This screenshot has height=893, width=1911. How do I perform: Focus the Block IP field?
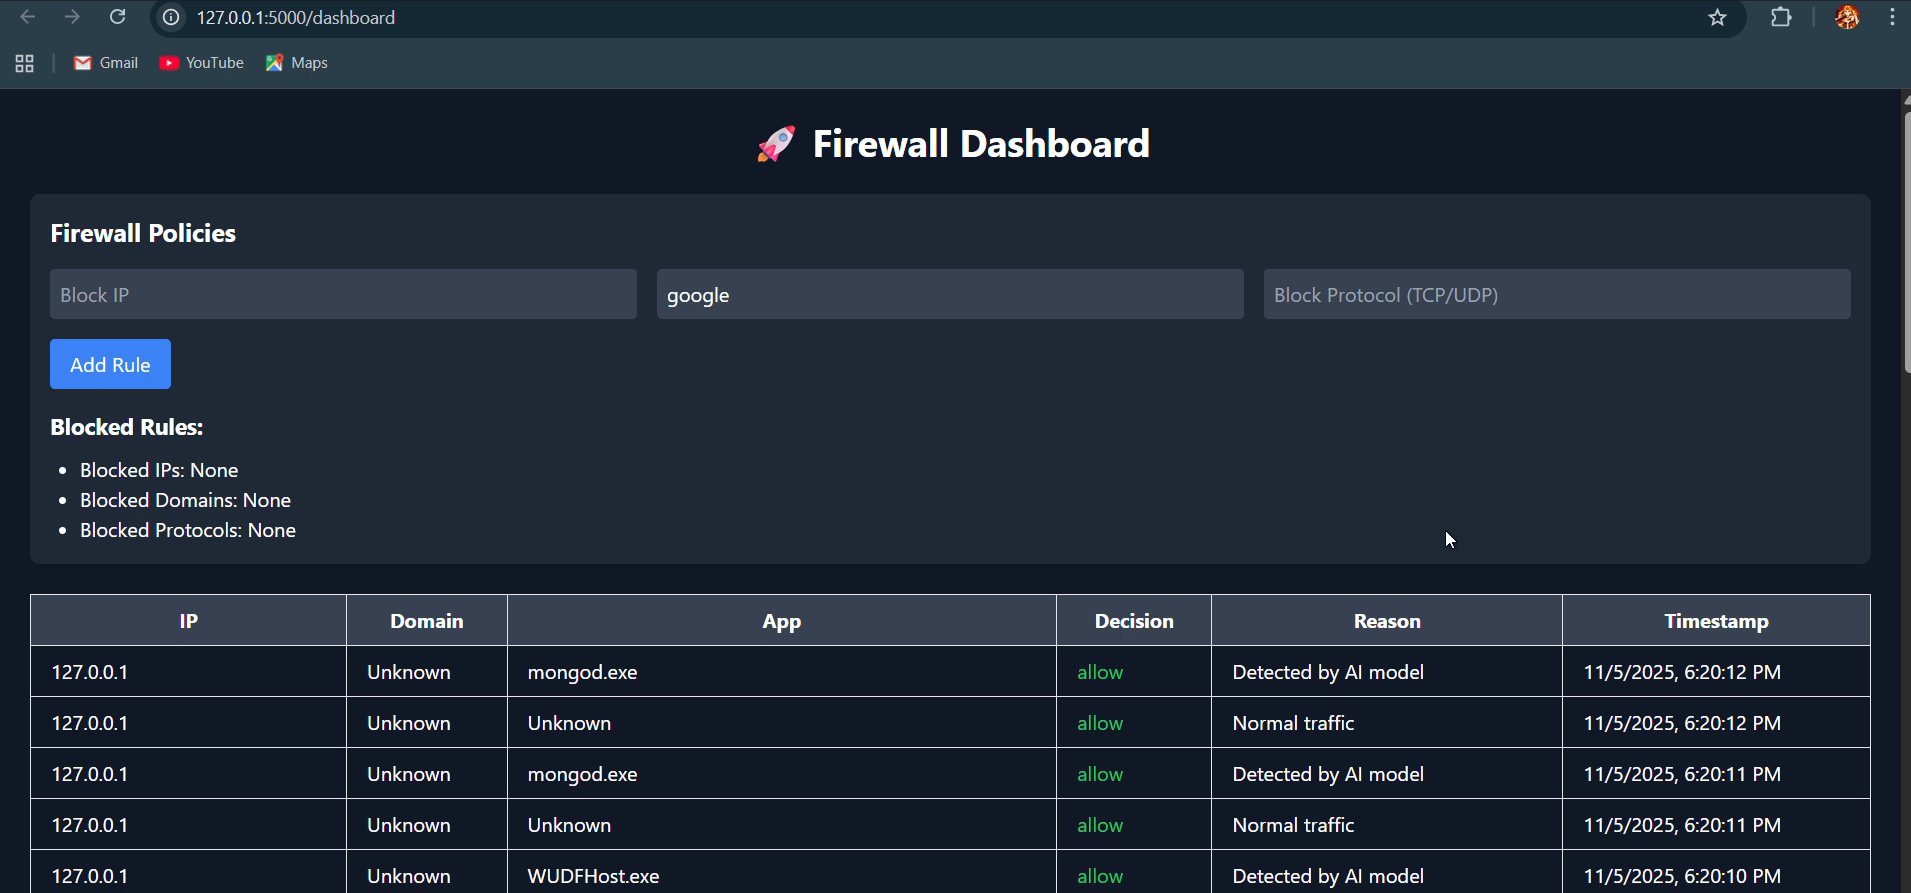343,294
